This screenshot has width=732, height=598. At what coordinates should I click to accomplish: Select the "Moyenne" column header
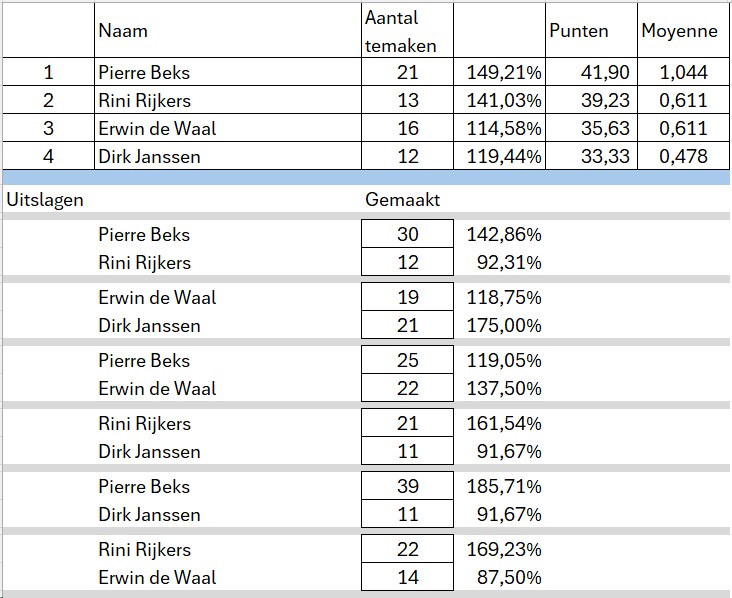679,31
